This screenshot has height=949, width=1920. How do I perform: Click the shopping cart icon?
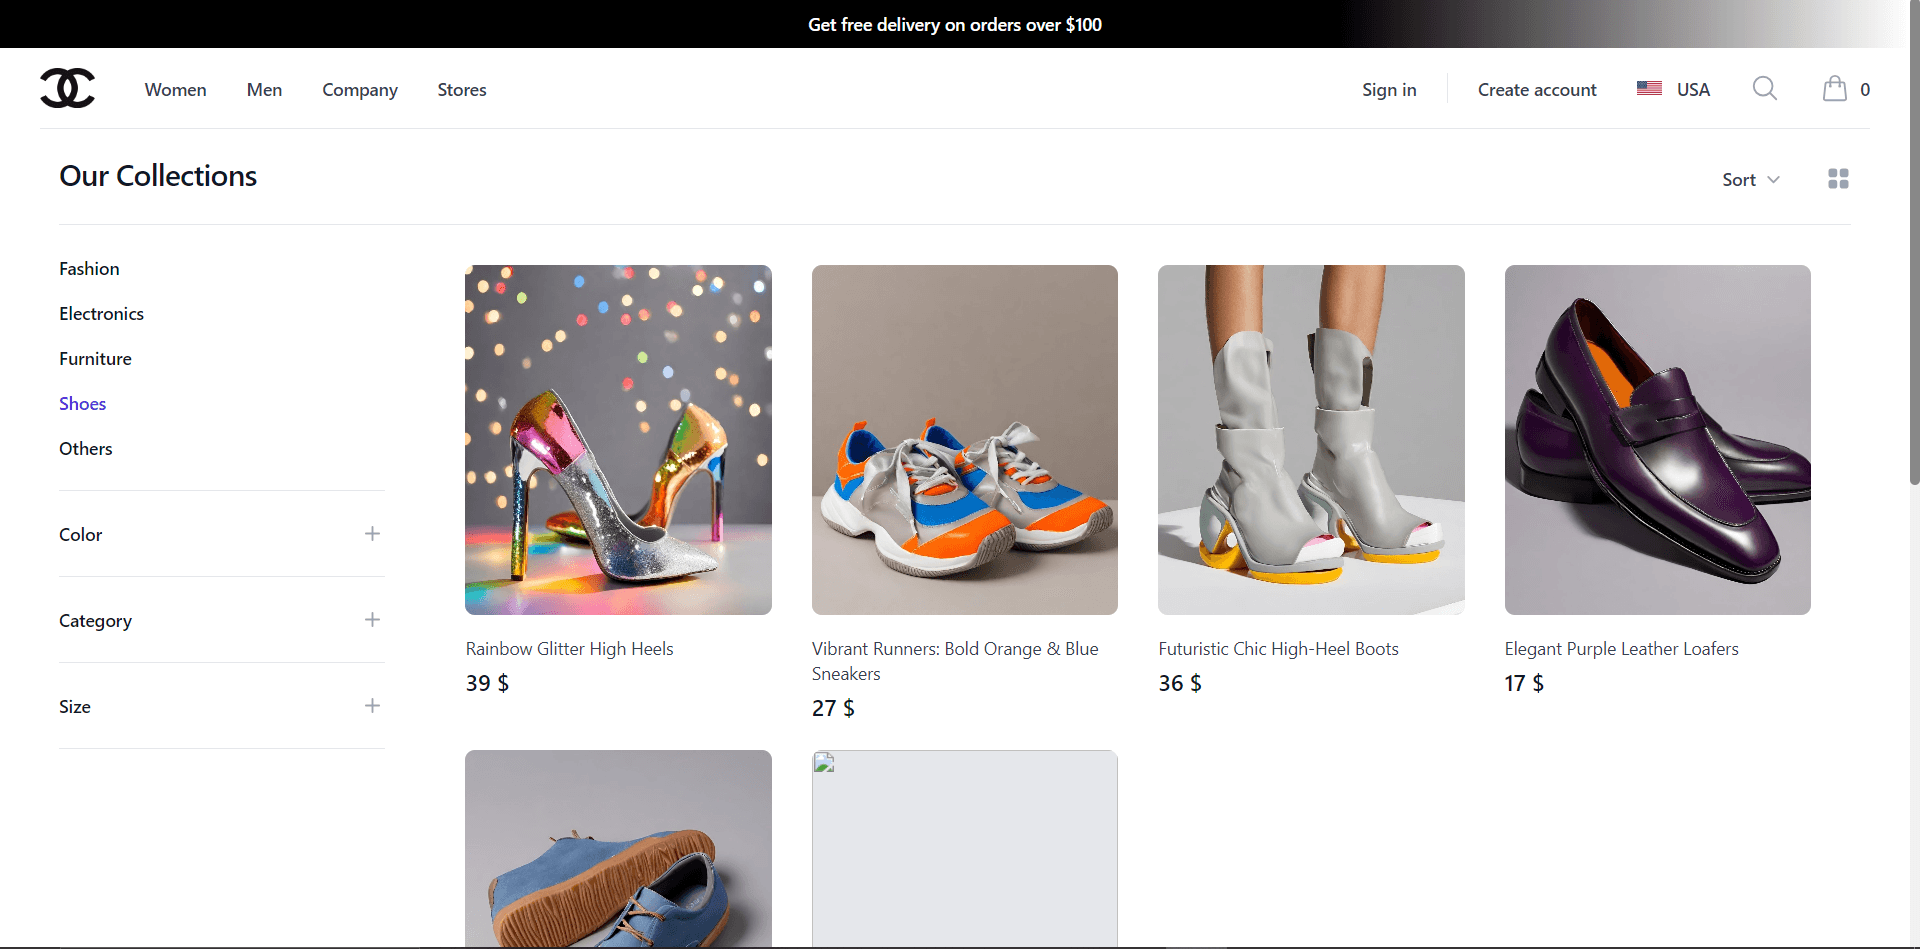(1835, 88)
